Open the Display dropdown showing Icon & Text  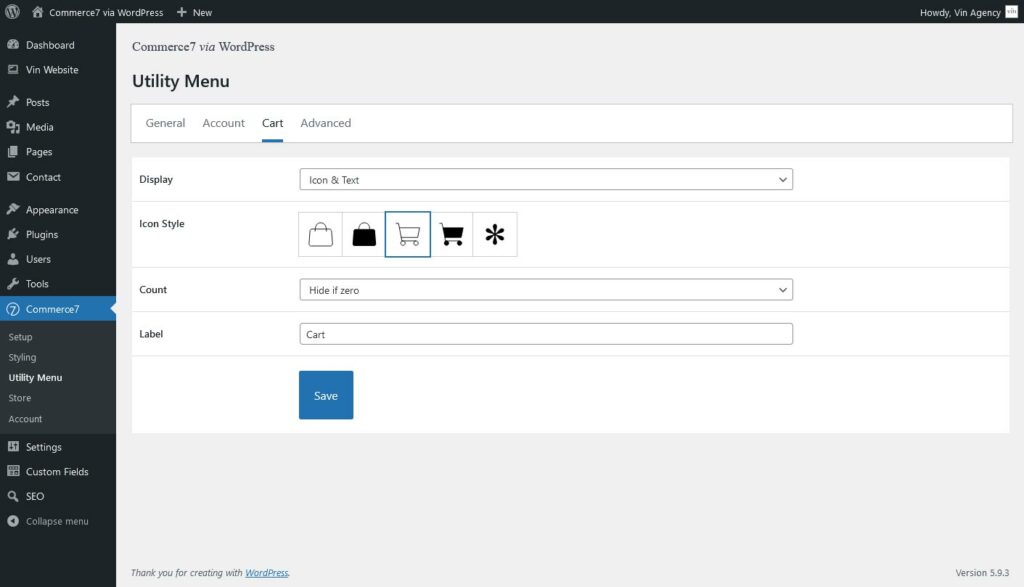pyautogui.click(x=545, y=179)
